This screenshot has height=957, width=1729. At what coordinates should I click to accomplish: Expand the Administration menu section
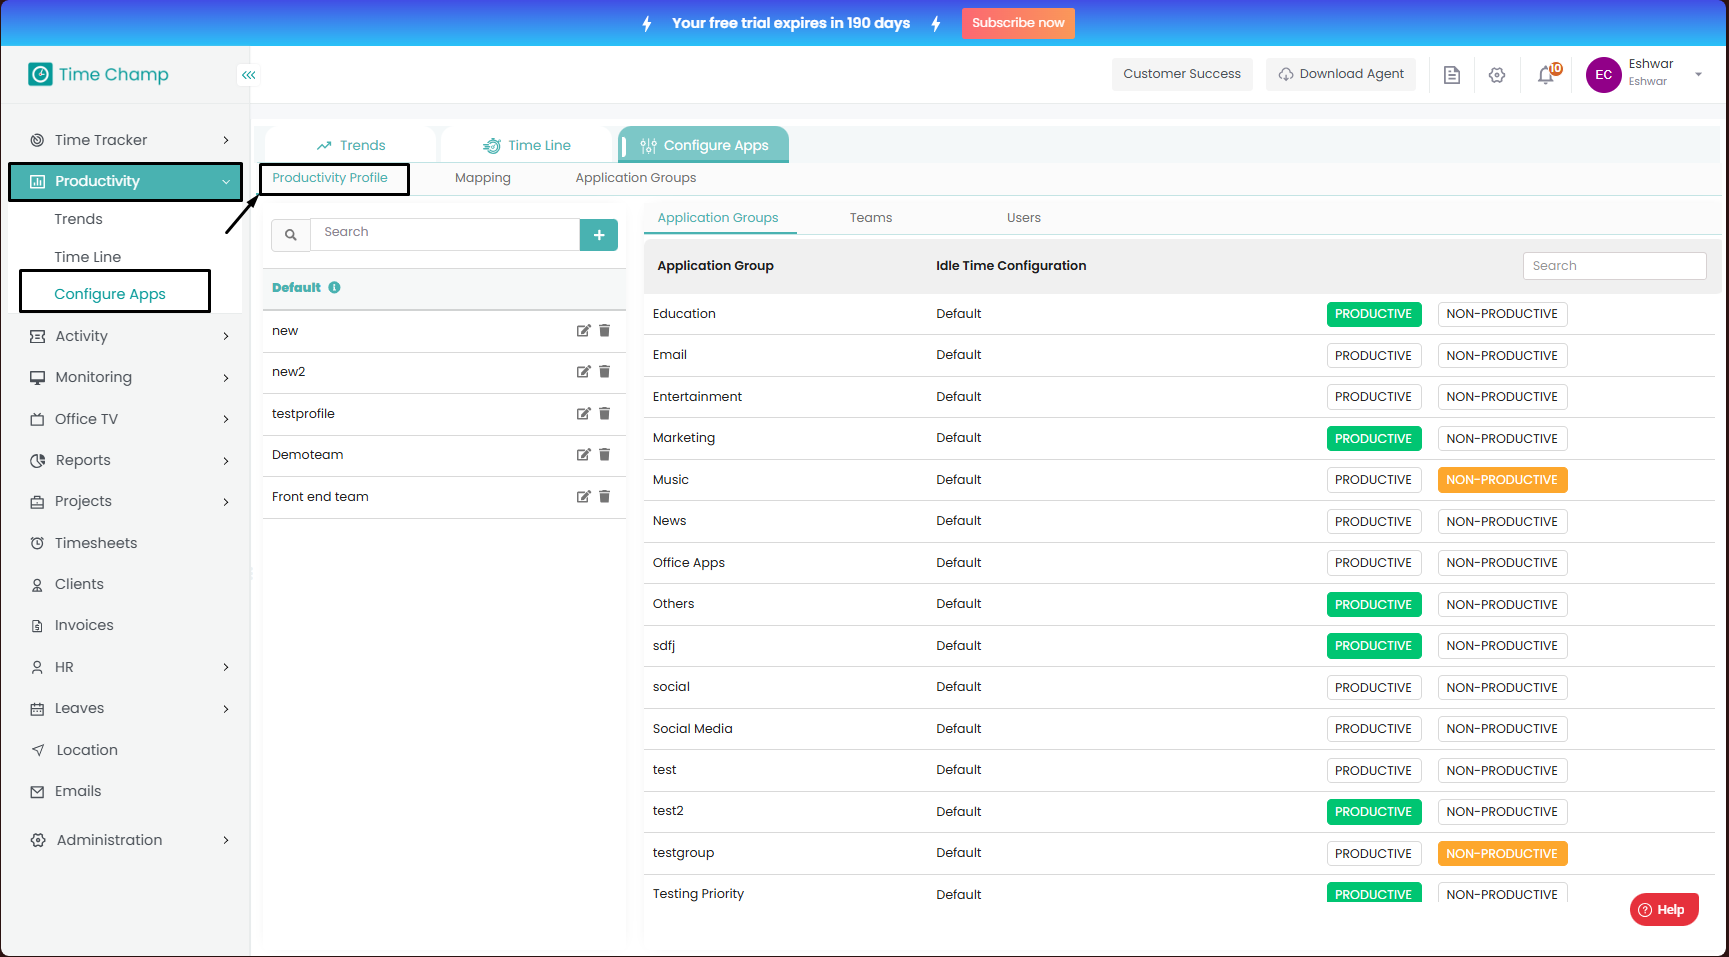tap(130, 840)
